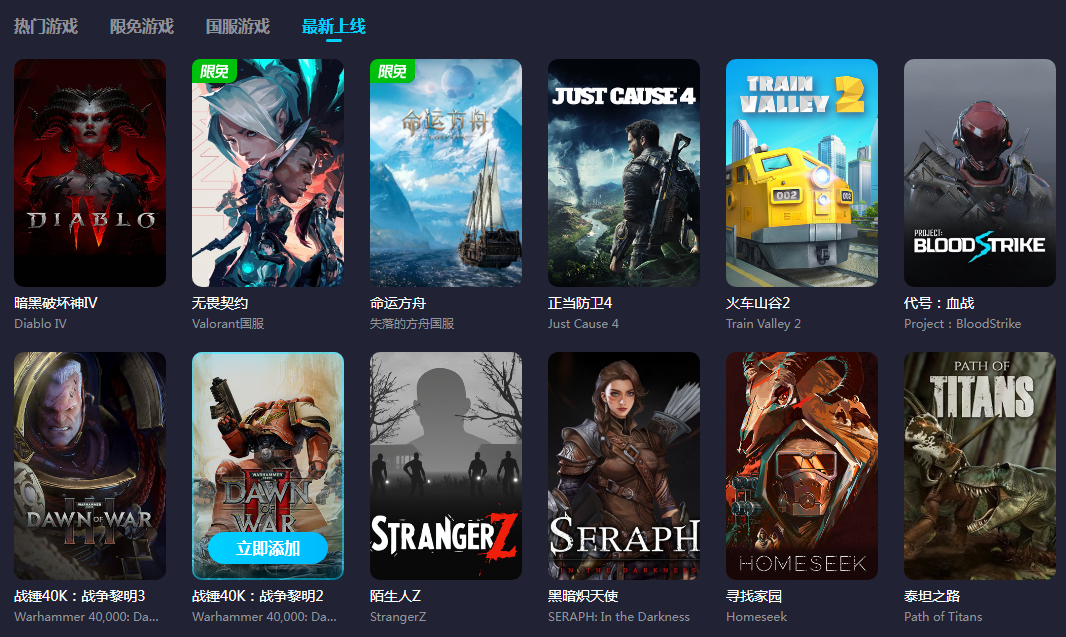Screen dimensions: 1066x637
Task: Click the Just Cause 4 cover
Action: click(624, 173)
